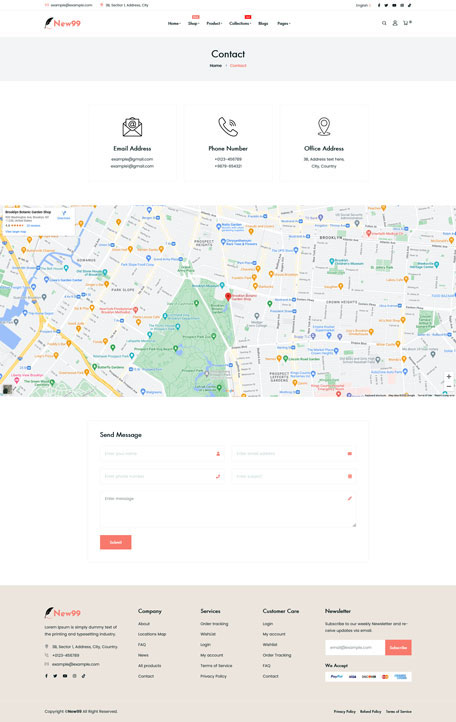Open the search icon in the header

click(384, 23)
